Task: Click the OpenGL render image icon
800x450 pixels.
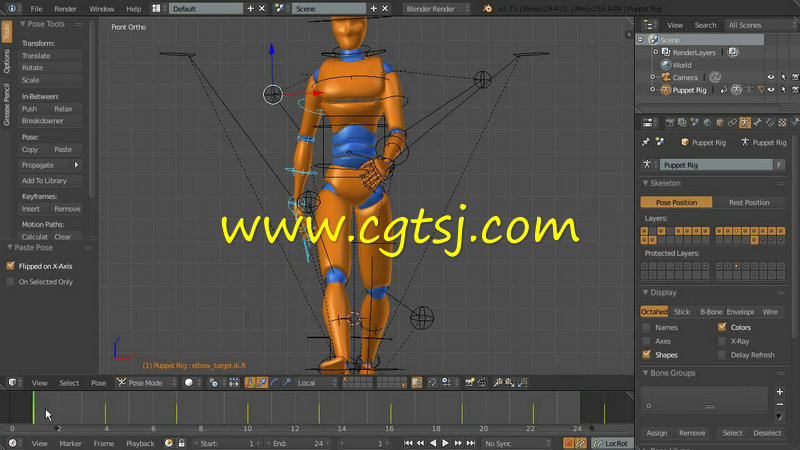Action: 470,383
